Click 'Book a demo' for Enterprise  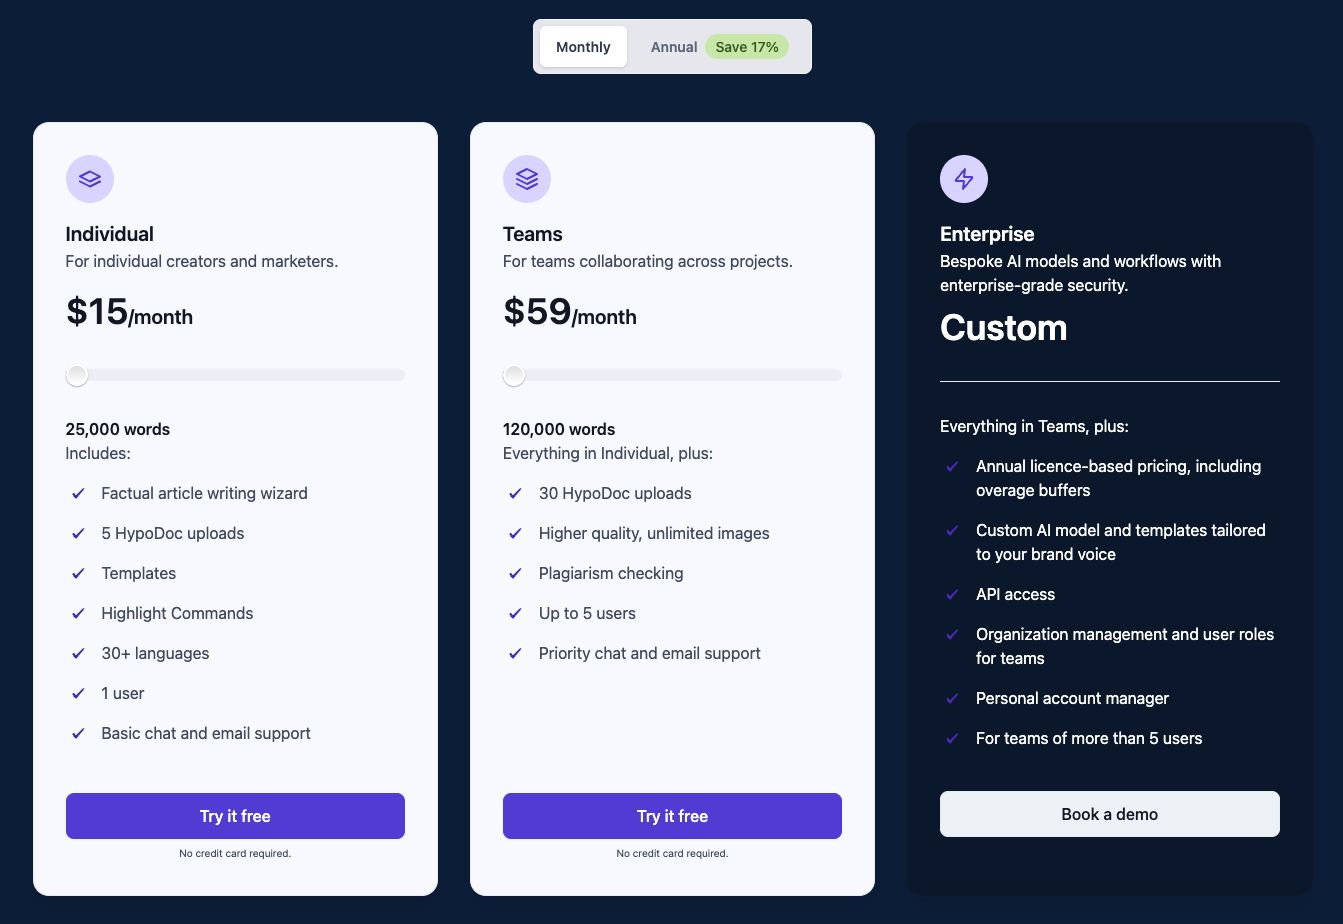pos(1109,813)
